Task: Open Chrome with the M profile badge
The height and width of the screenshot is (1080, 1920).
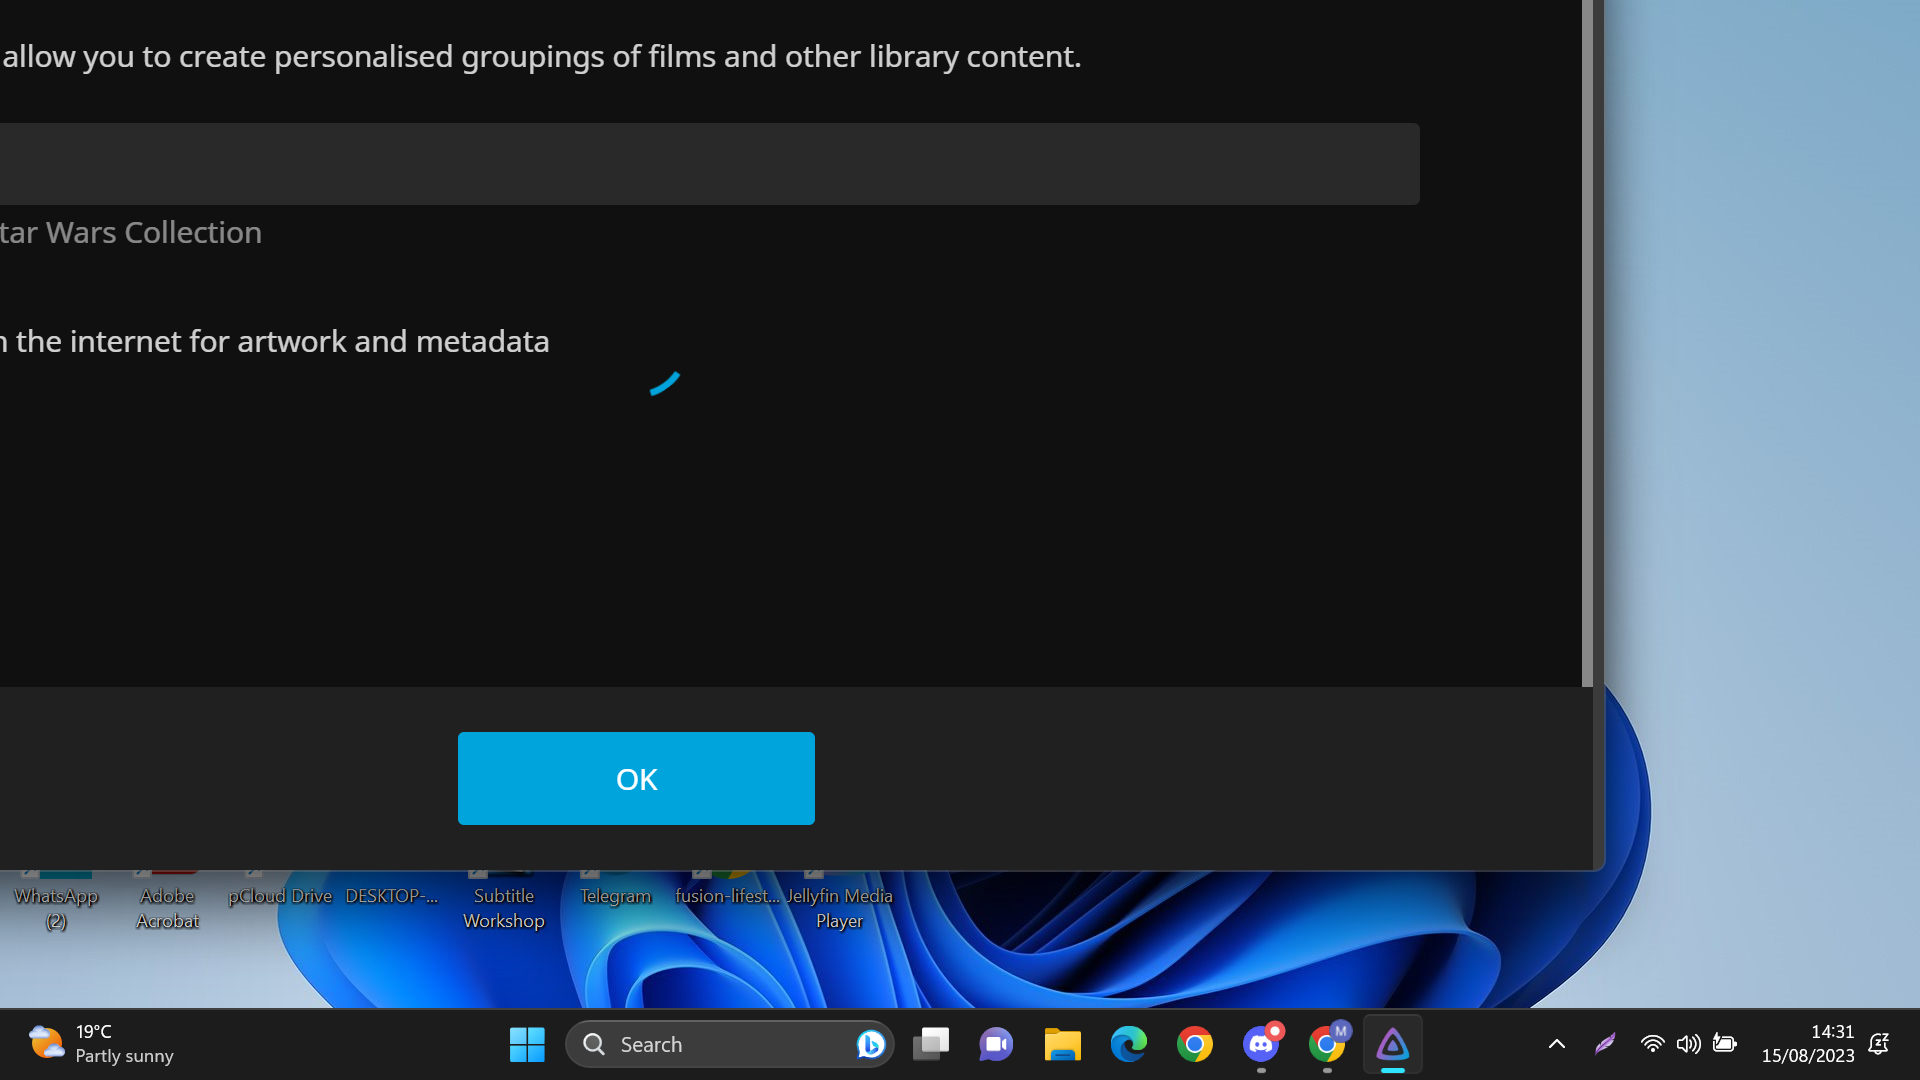Action: (x=1327, y=1044)
